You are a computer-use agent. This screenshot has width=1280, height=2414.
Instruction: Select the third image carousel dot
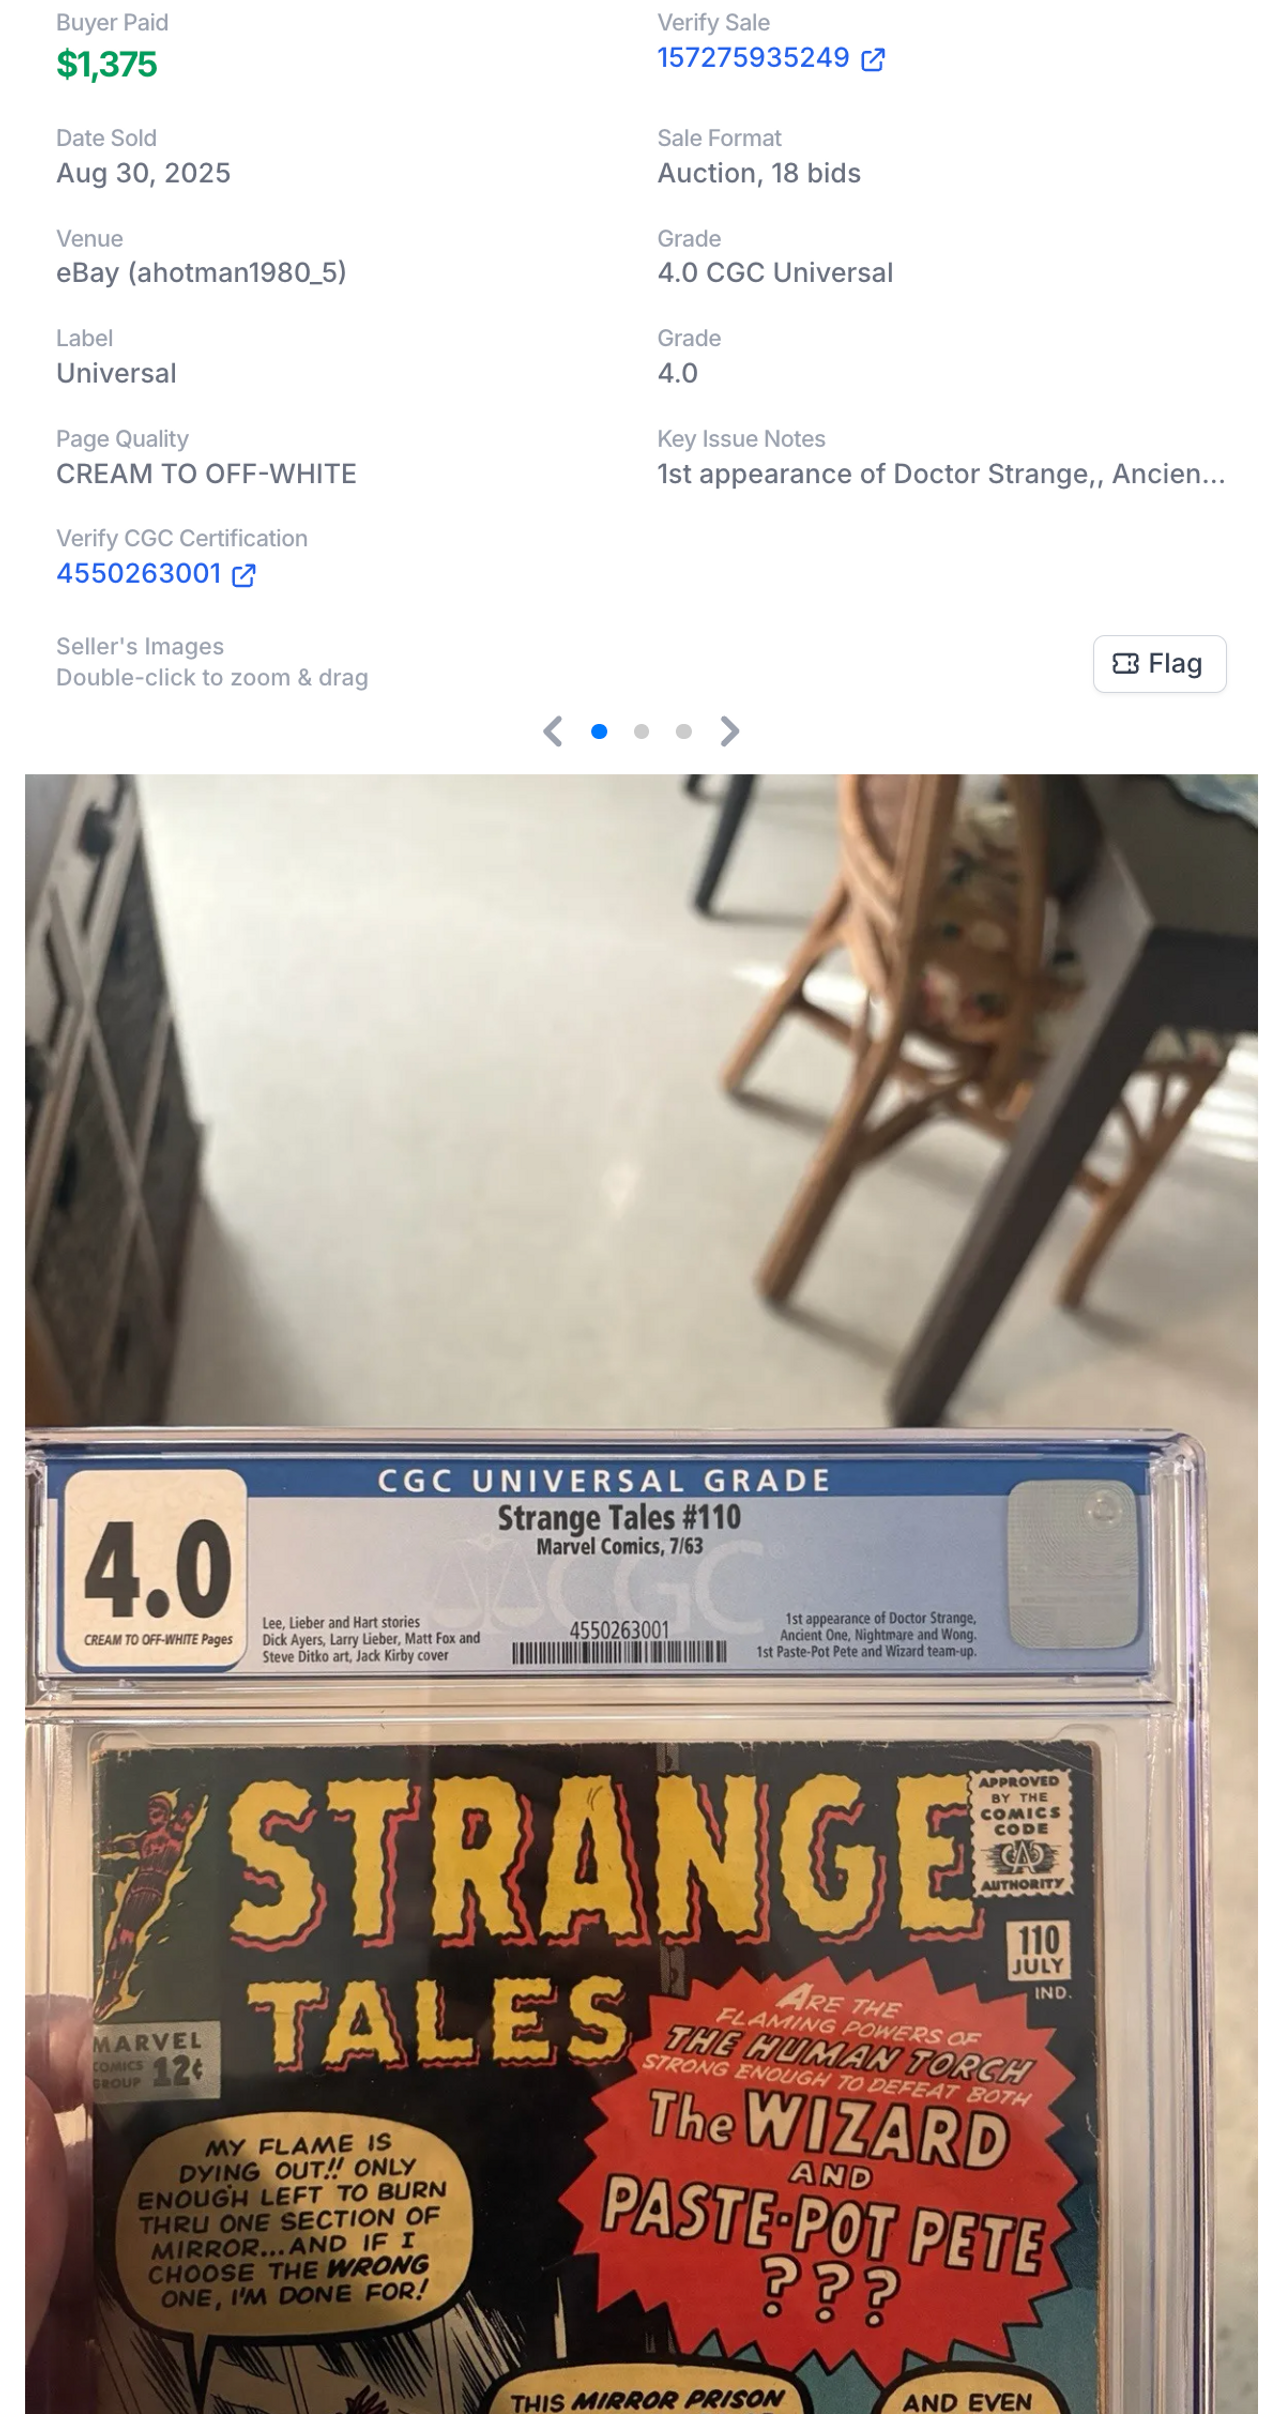tap(683, 732)
